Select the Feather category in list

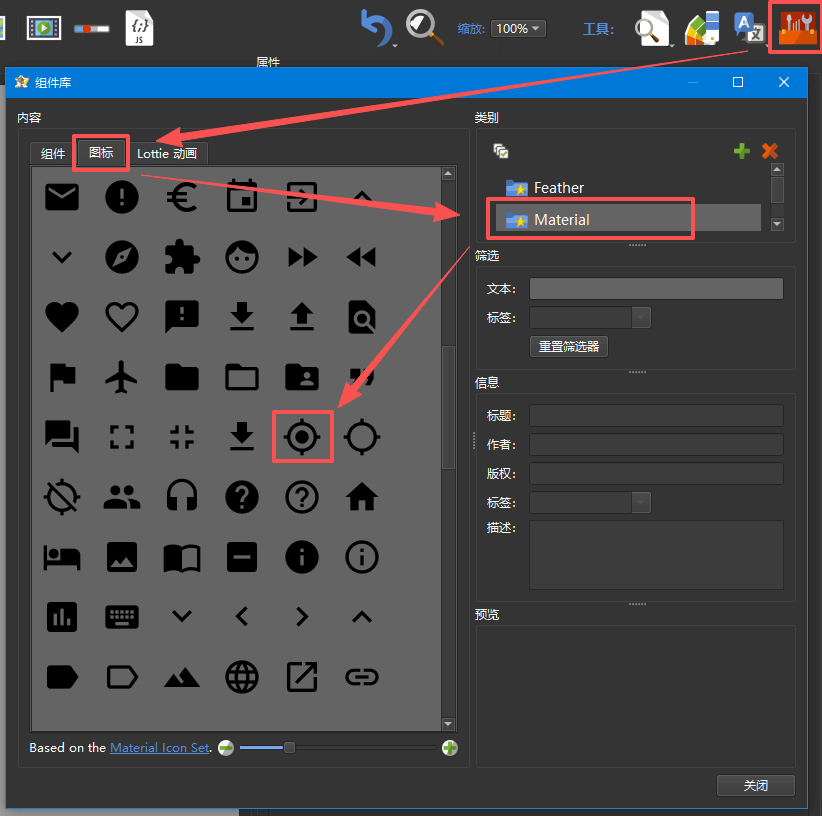[558, 187]
